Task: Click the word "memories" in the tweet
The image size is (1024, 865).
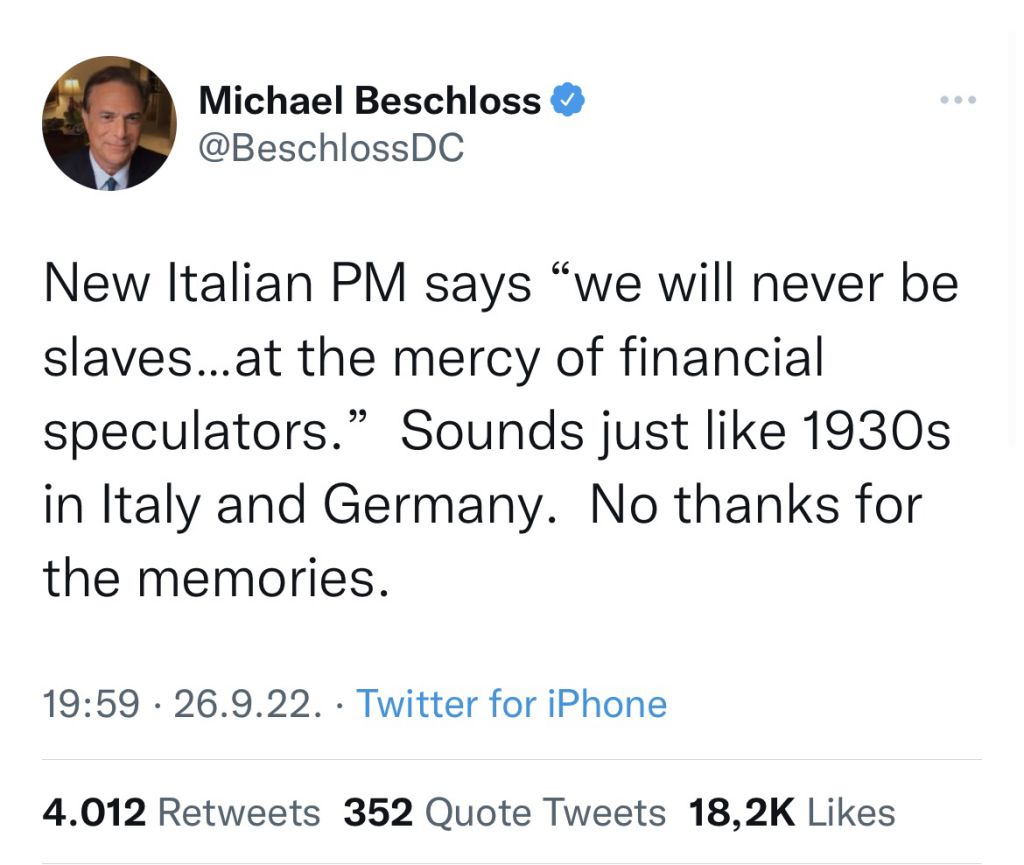Action: pos(258,577)
